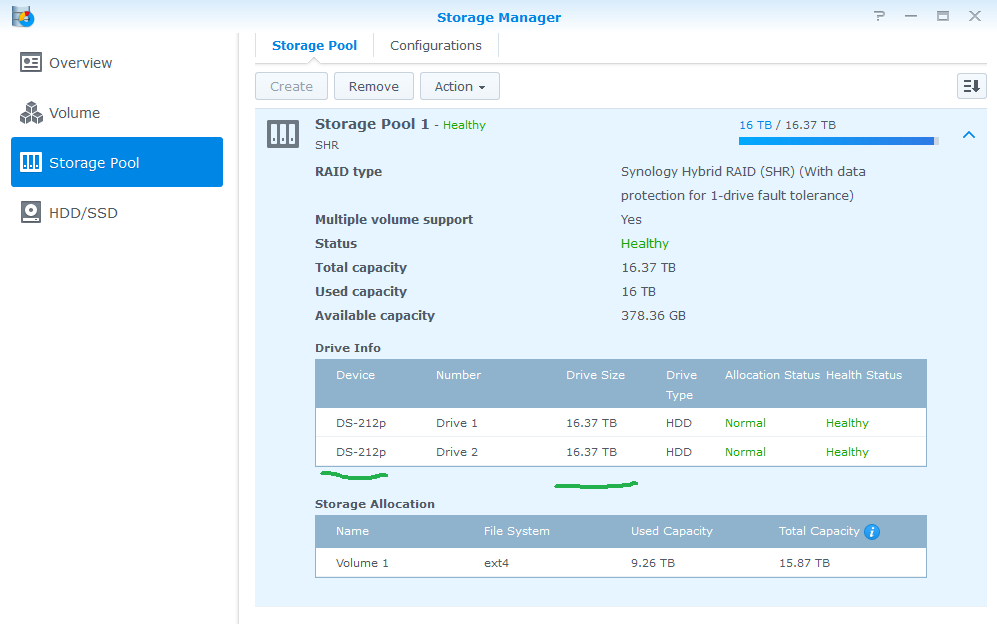This screenshot has width=997, height=624.
Task: Click the storage pool usage progress bar
Action: (839, 141)
